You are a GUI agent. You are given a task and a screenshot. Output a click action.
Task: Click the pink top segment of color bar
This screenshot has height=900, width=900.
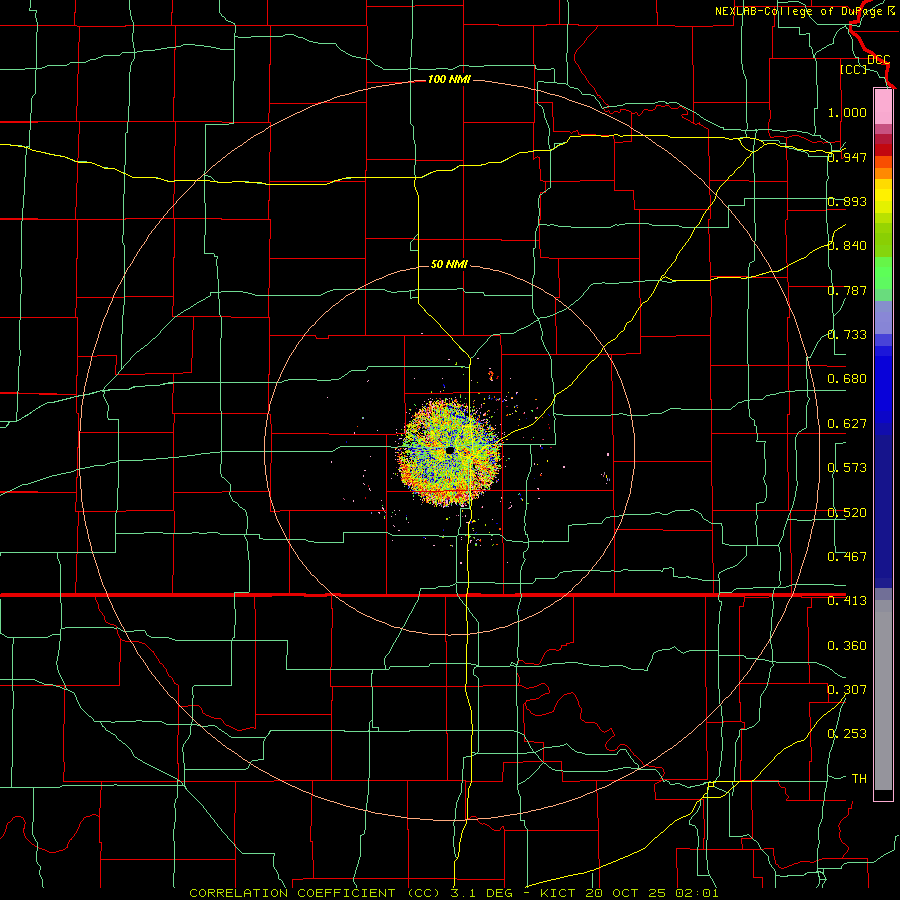[883, 106]
